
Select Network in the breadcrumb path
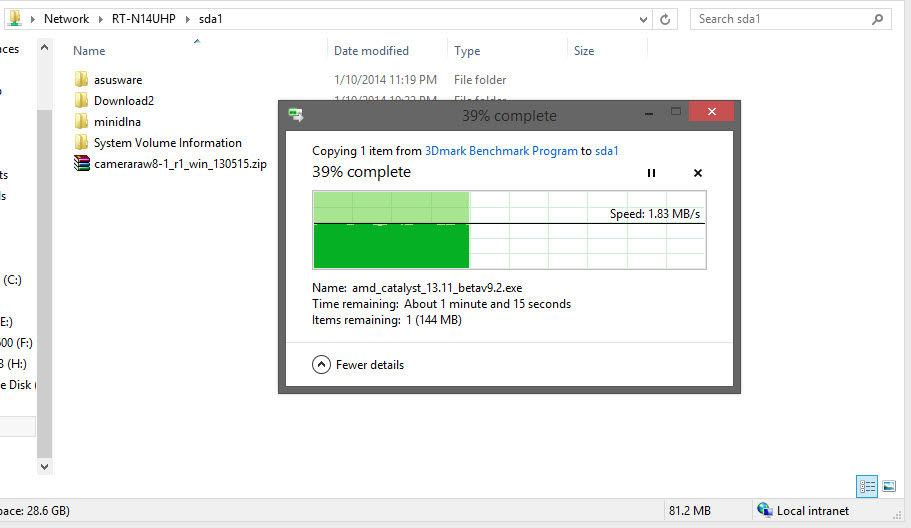point(66,19)
